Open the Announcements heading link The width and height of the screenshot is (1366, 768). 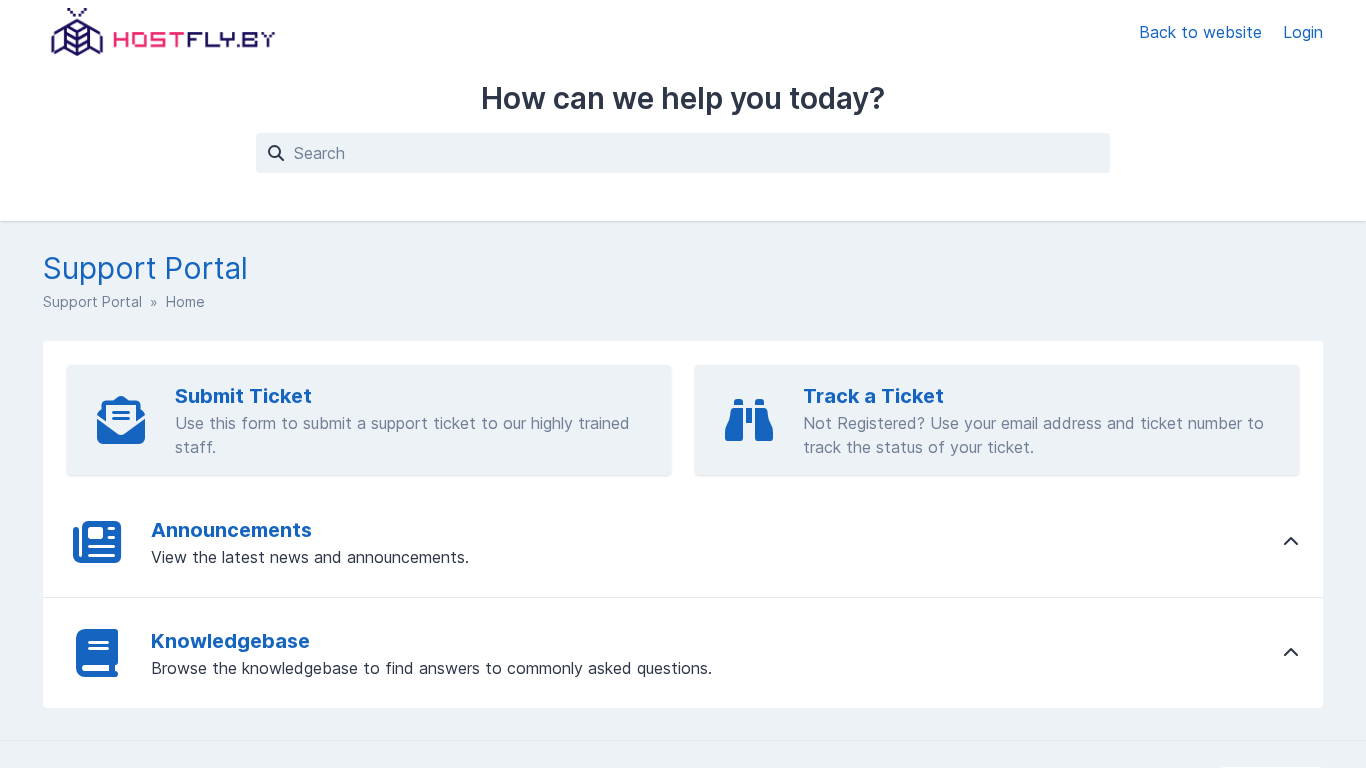coord(231,530)
